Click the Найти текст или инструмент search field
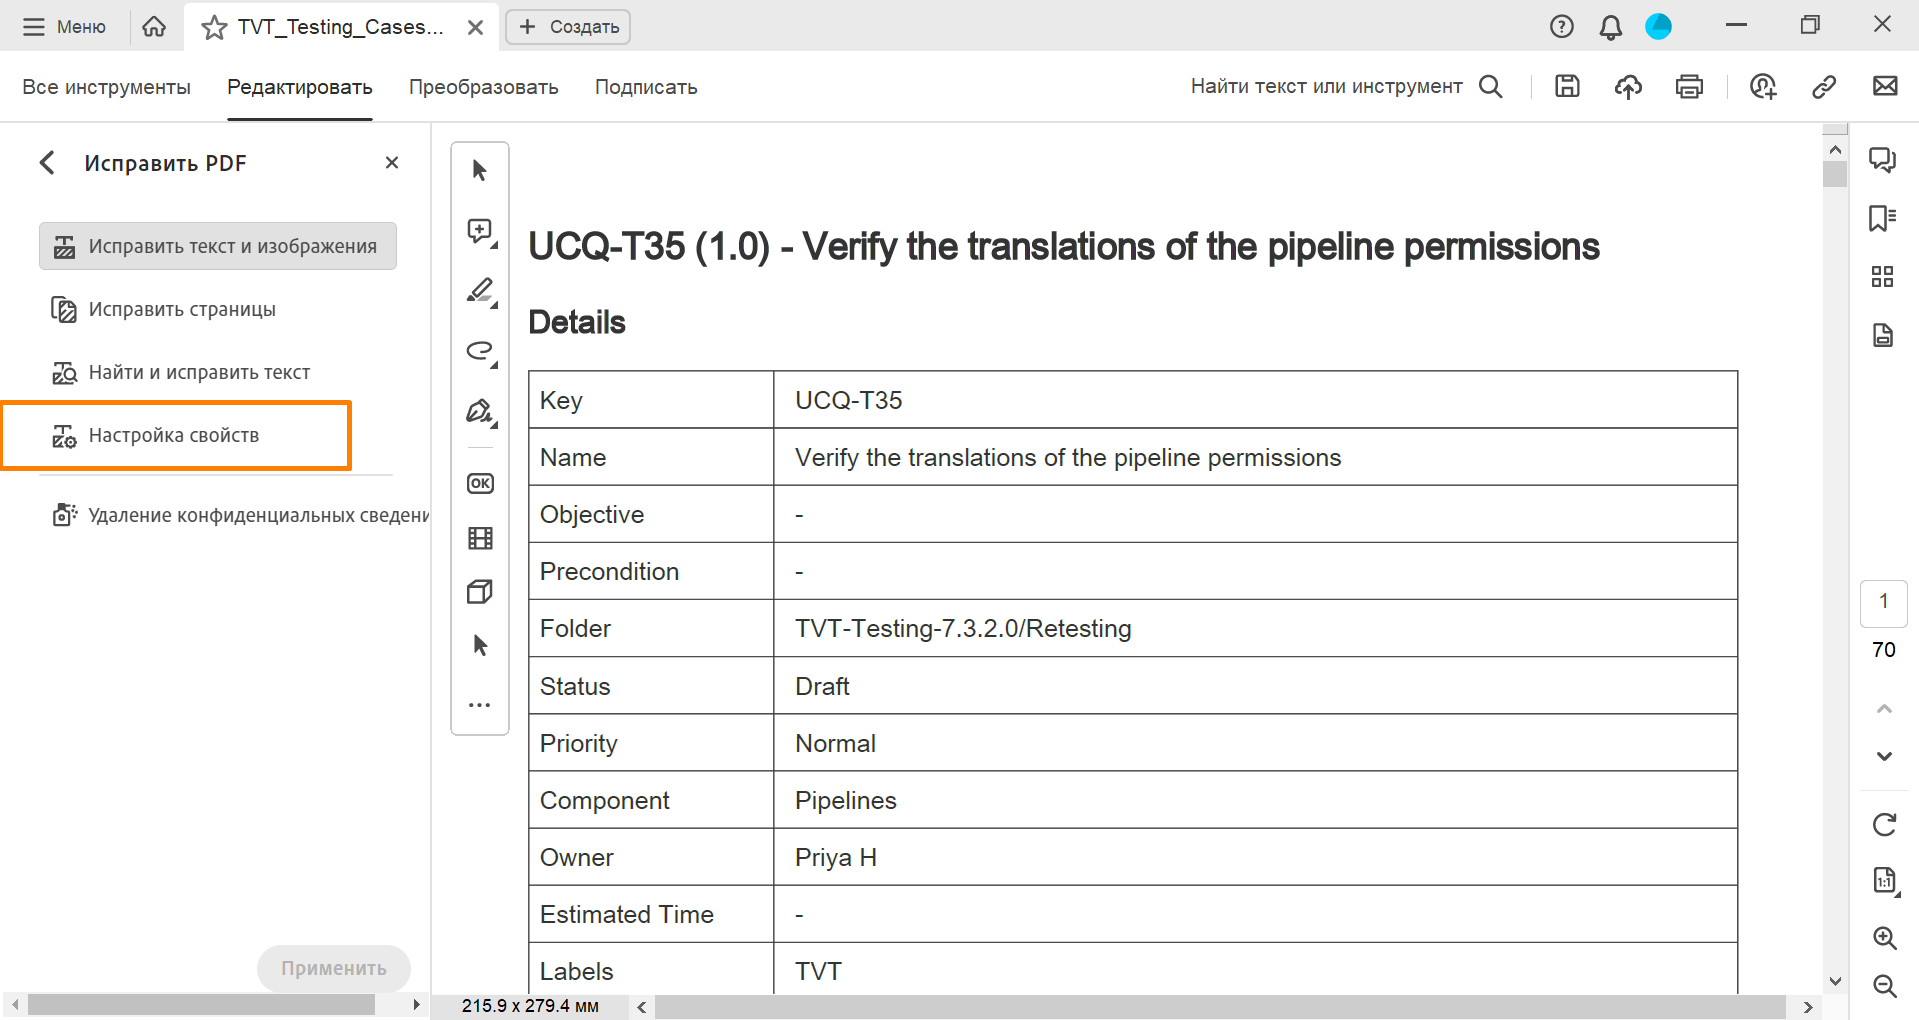The height and width of the screenshot is (1020, 1919). (x=1326, y=87)
